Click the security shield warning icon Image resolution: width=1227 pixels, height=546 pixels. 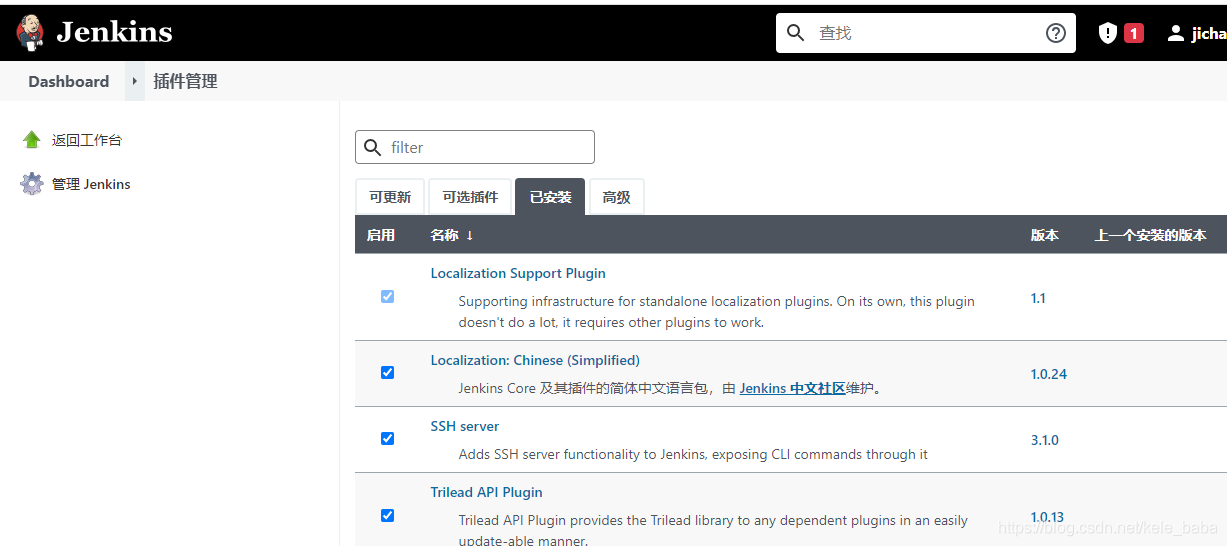click(x=1107, y=33)
